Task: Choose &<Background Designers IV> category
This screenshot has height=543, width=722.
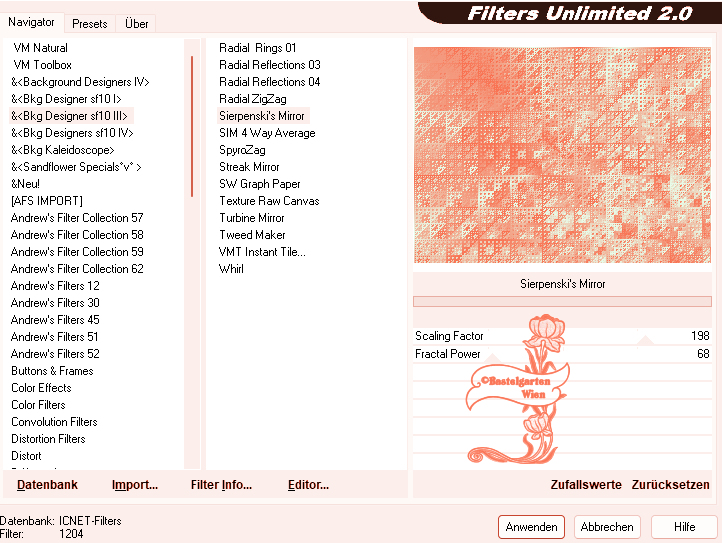Action: click(80, 82)
